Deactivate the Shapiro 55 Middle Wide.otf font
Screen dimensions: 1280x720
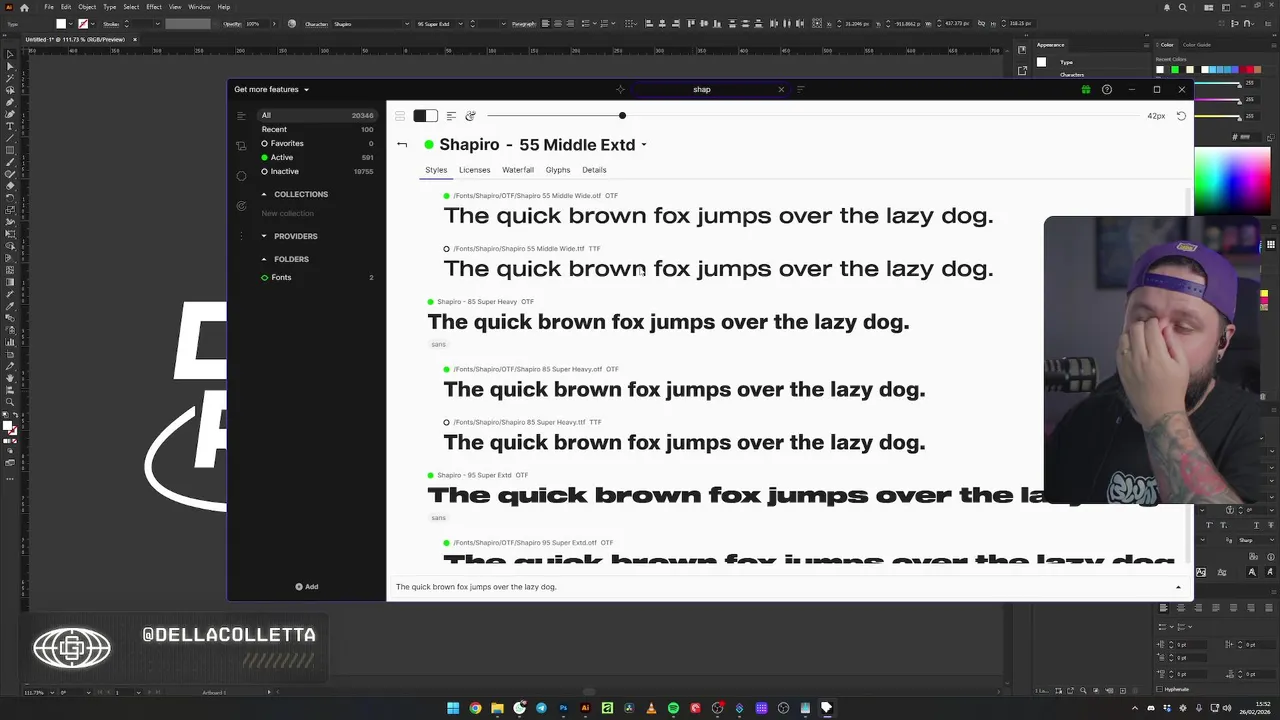click(x=446, y=196)
